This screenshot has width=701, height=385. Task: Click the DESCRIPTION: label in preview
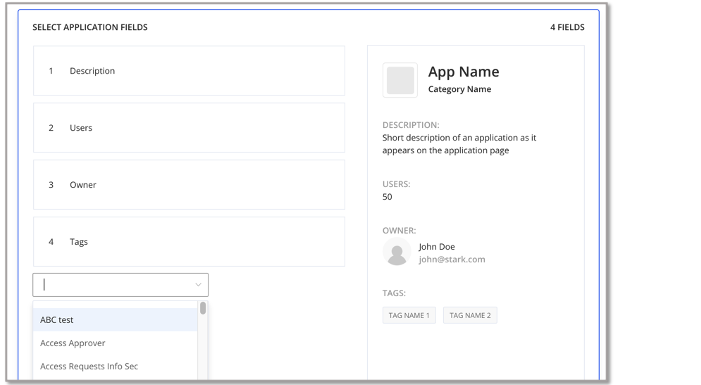(x=411, y=125)
